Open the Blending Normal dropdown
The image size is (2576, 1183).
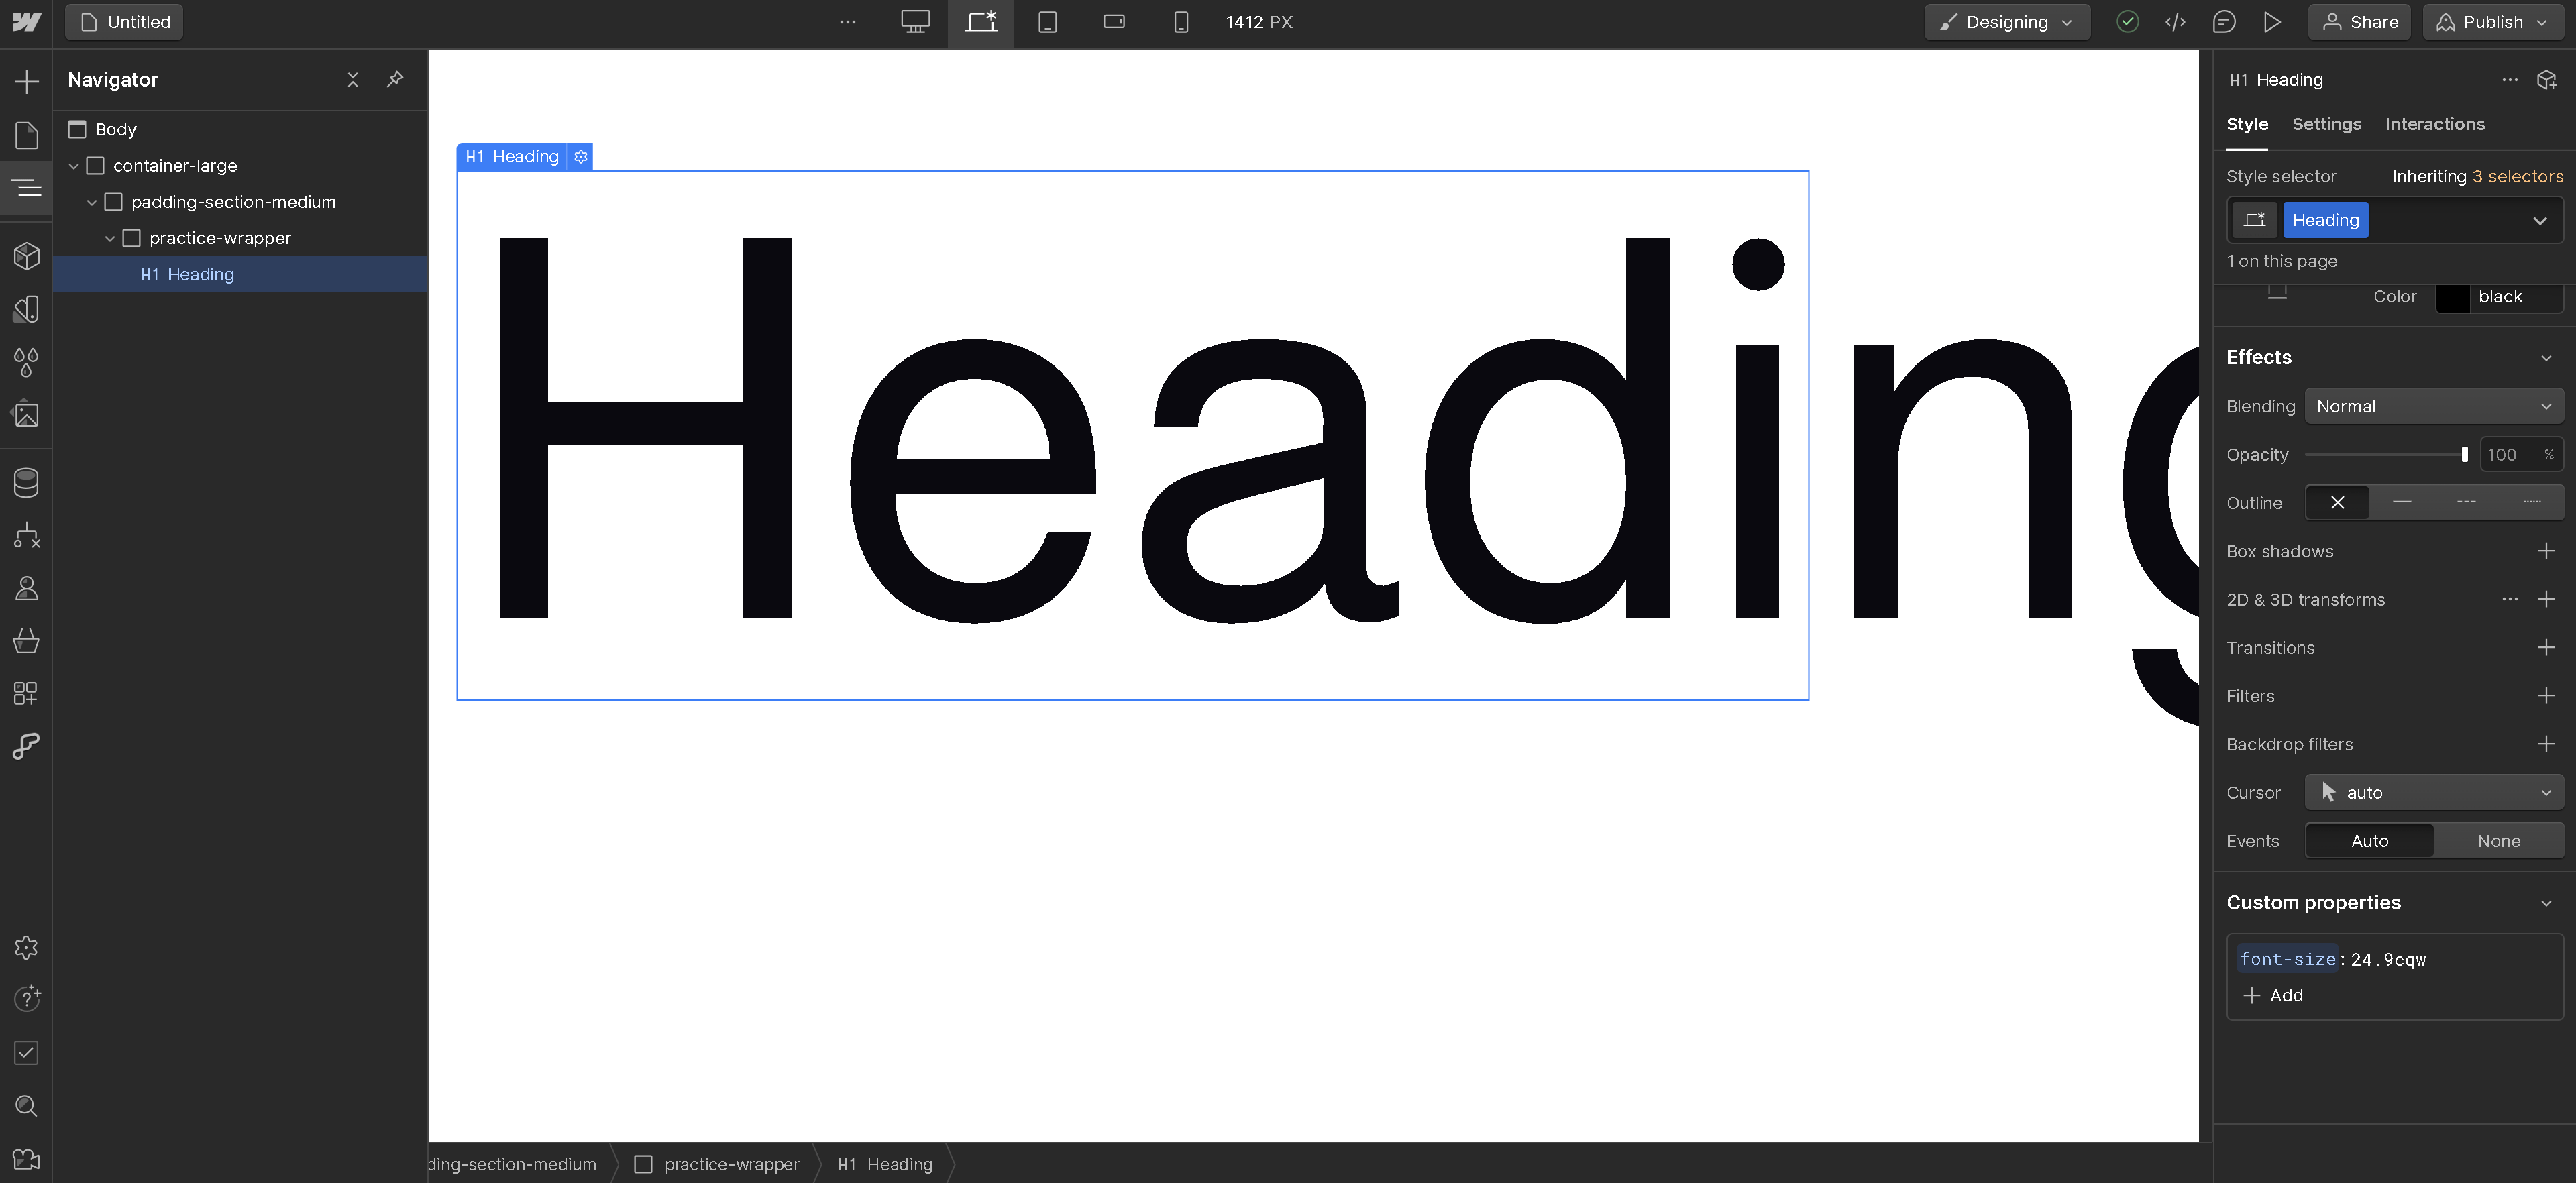pyautogui.click(x=2433, y=406)
